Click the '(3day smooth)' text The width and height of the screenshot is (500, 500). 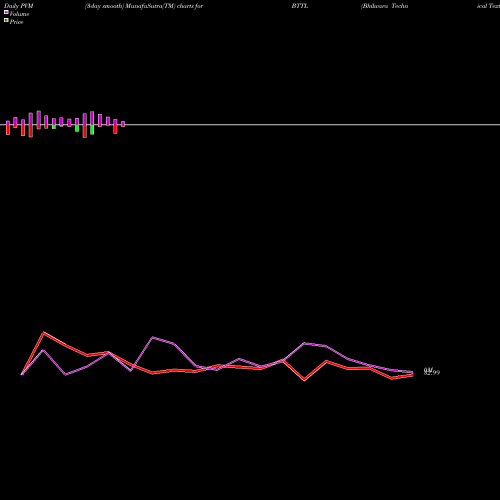(x=104, y=6)
